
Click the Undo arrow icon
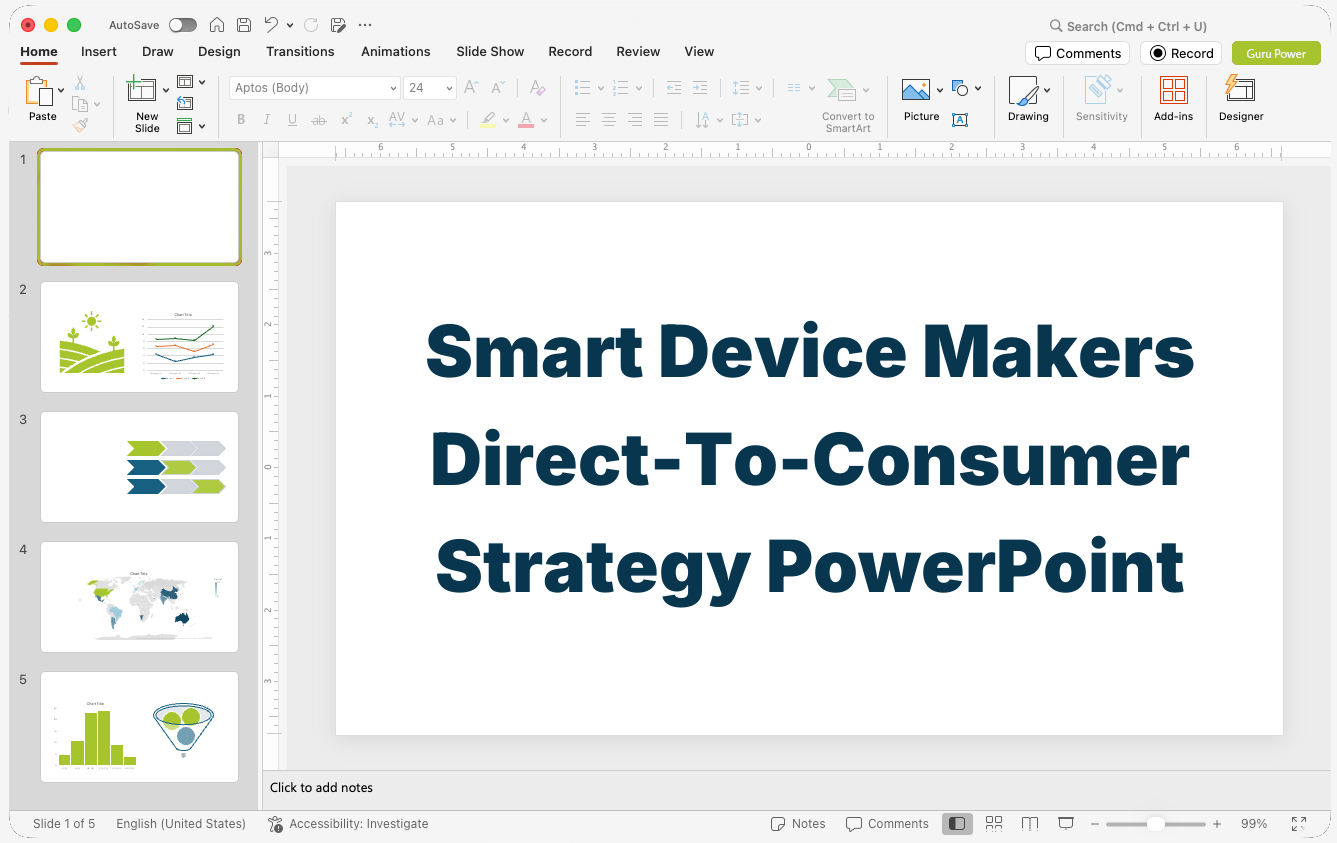(271, 25)
